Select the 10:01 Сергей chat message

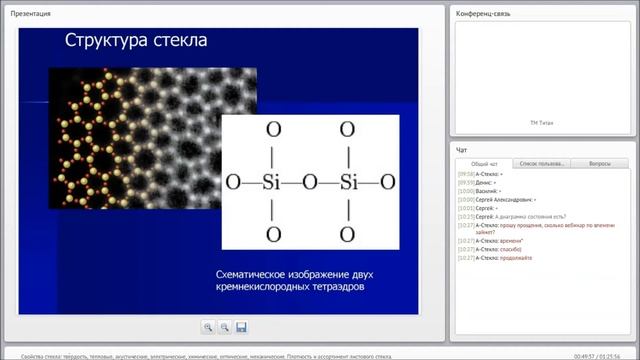478,208
